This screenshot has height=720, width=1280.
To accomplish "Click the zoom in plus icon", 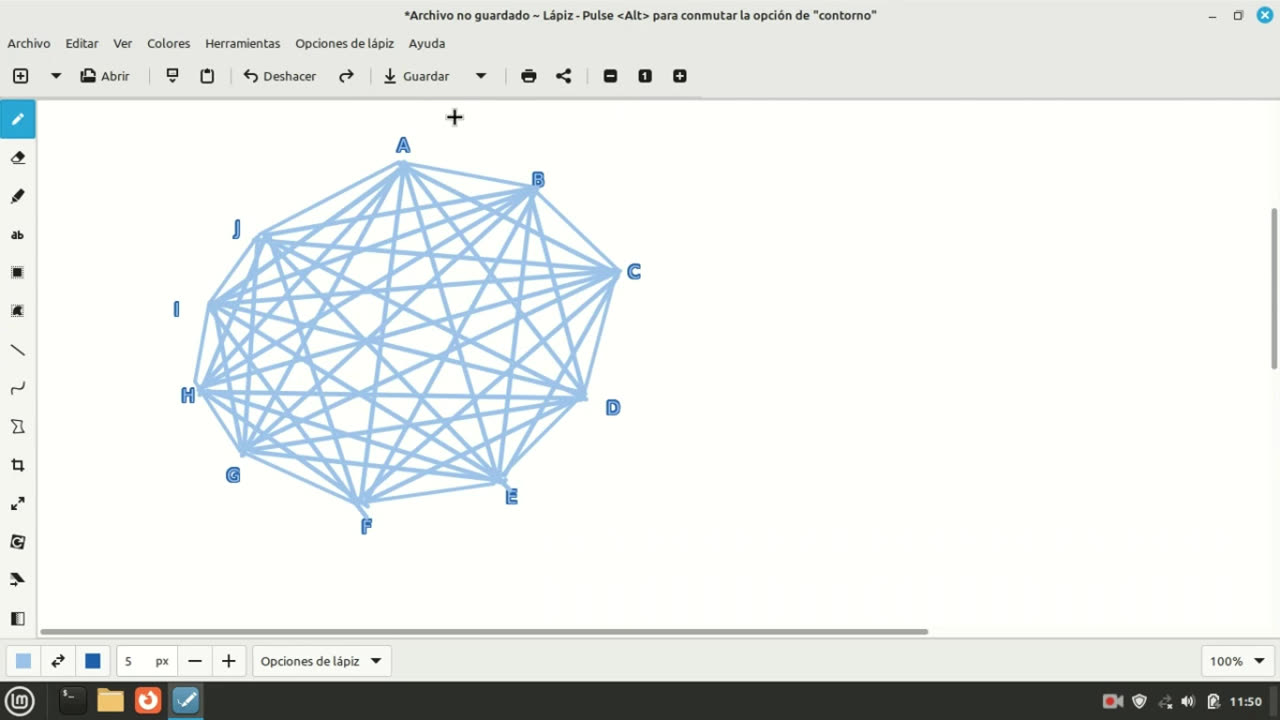I will coord(680,76).
